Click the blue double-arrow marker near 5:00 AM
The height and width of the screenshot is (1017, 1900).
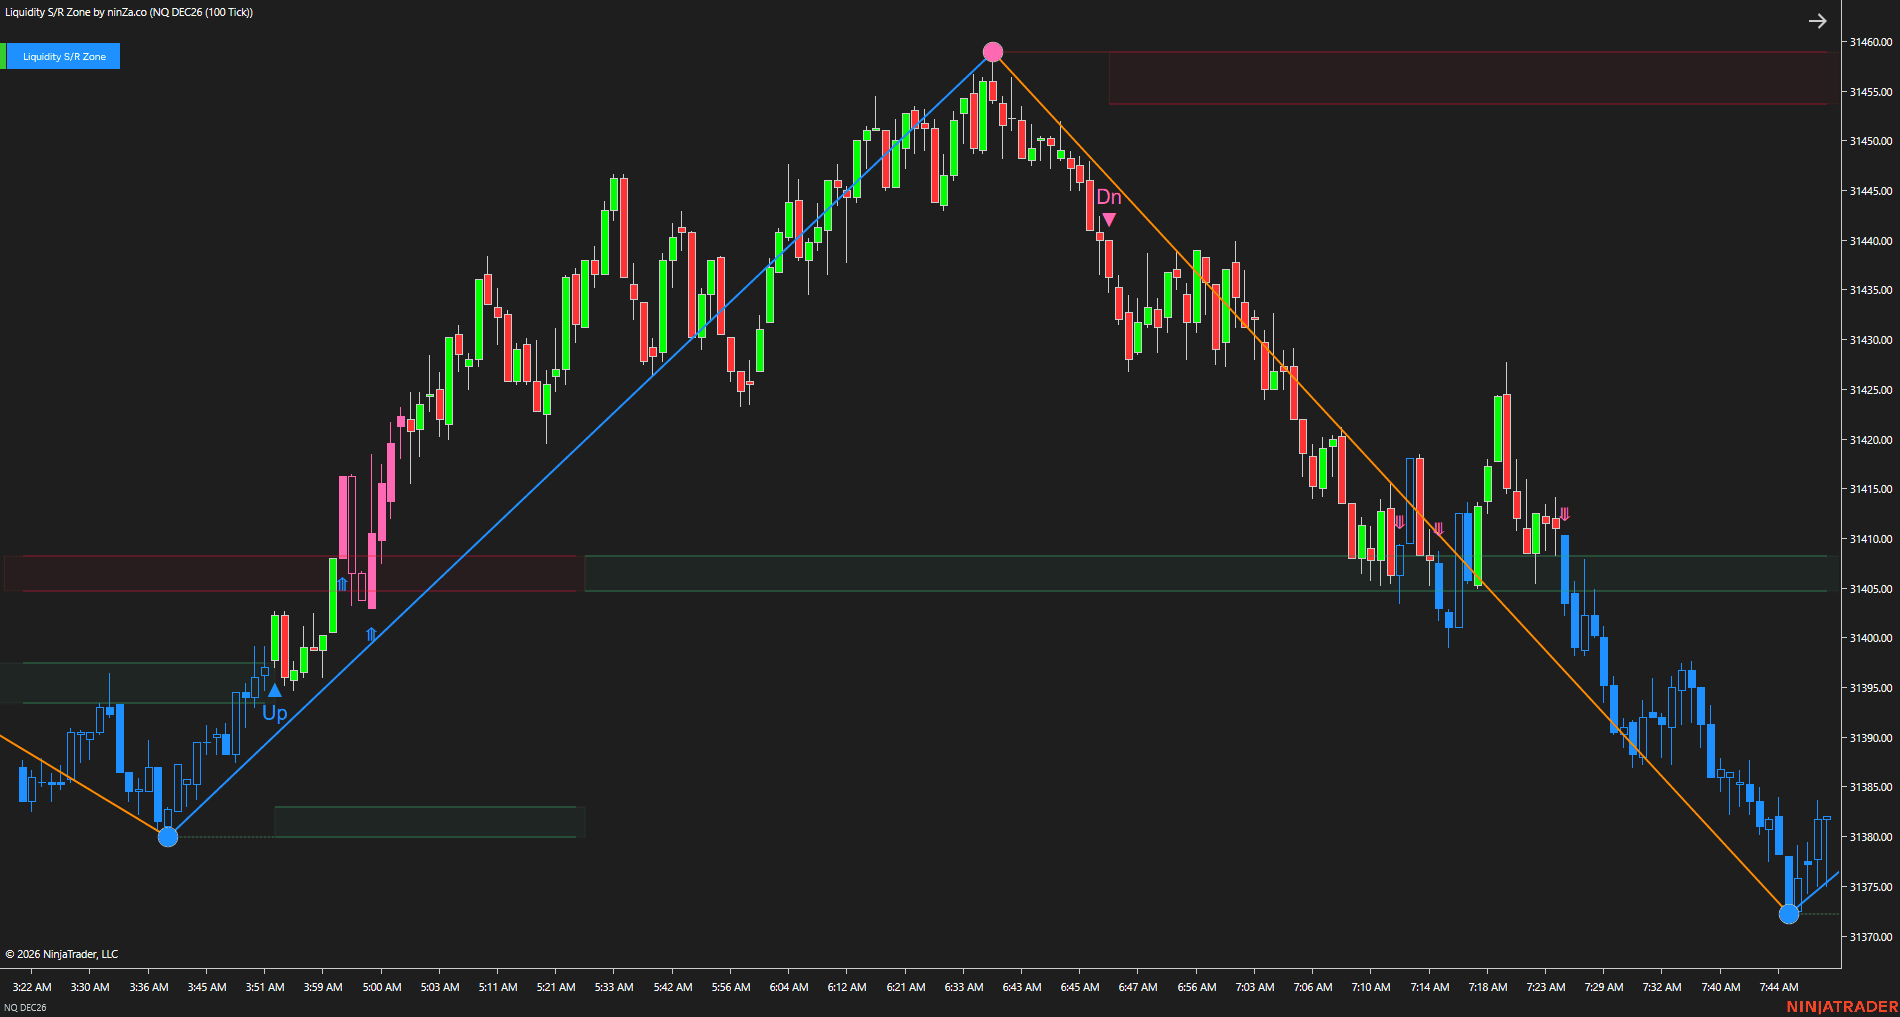pos(372,634)
